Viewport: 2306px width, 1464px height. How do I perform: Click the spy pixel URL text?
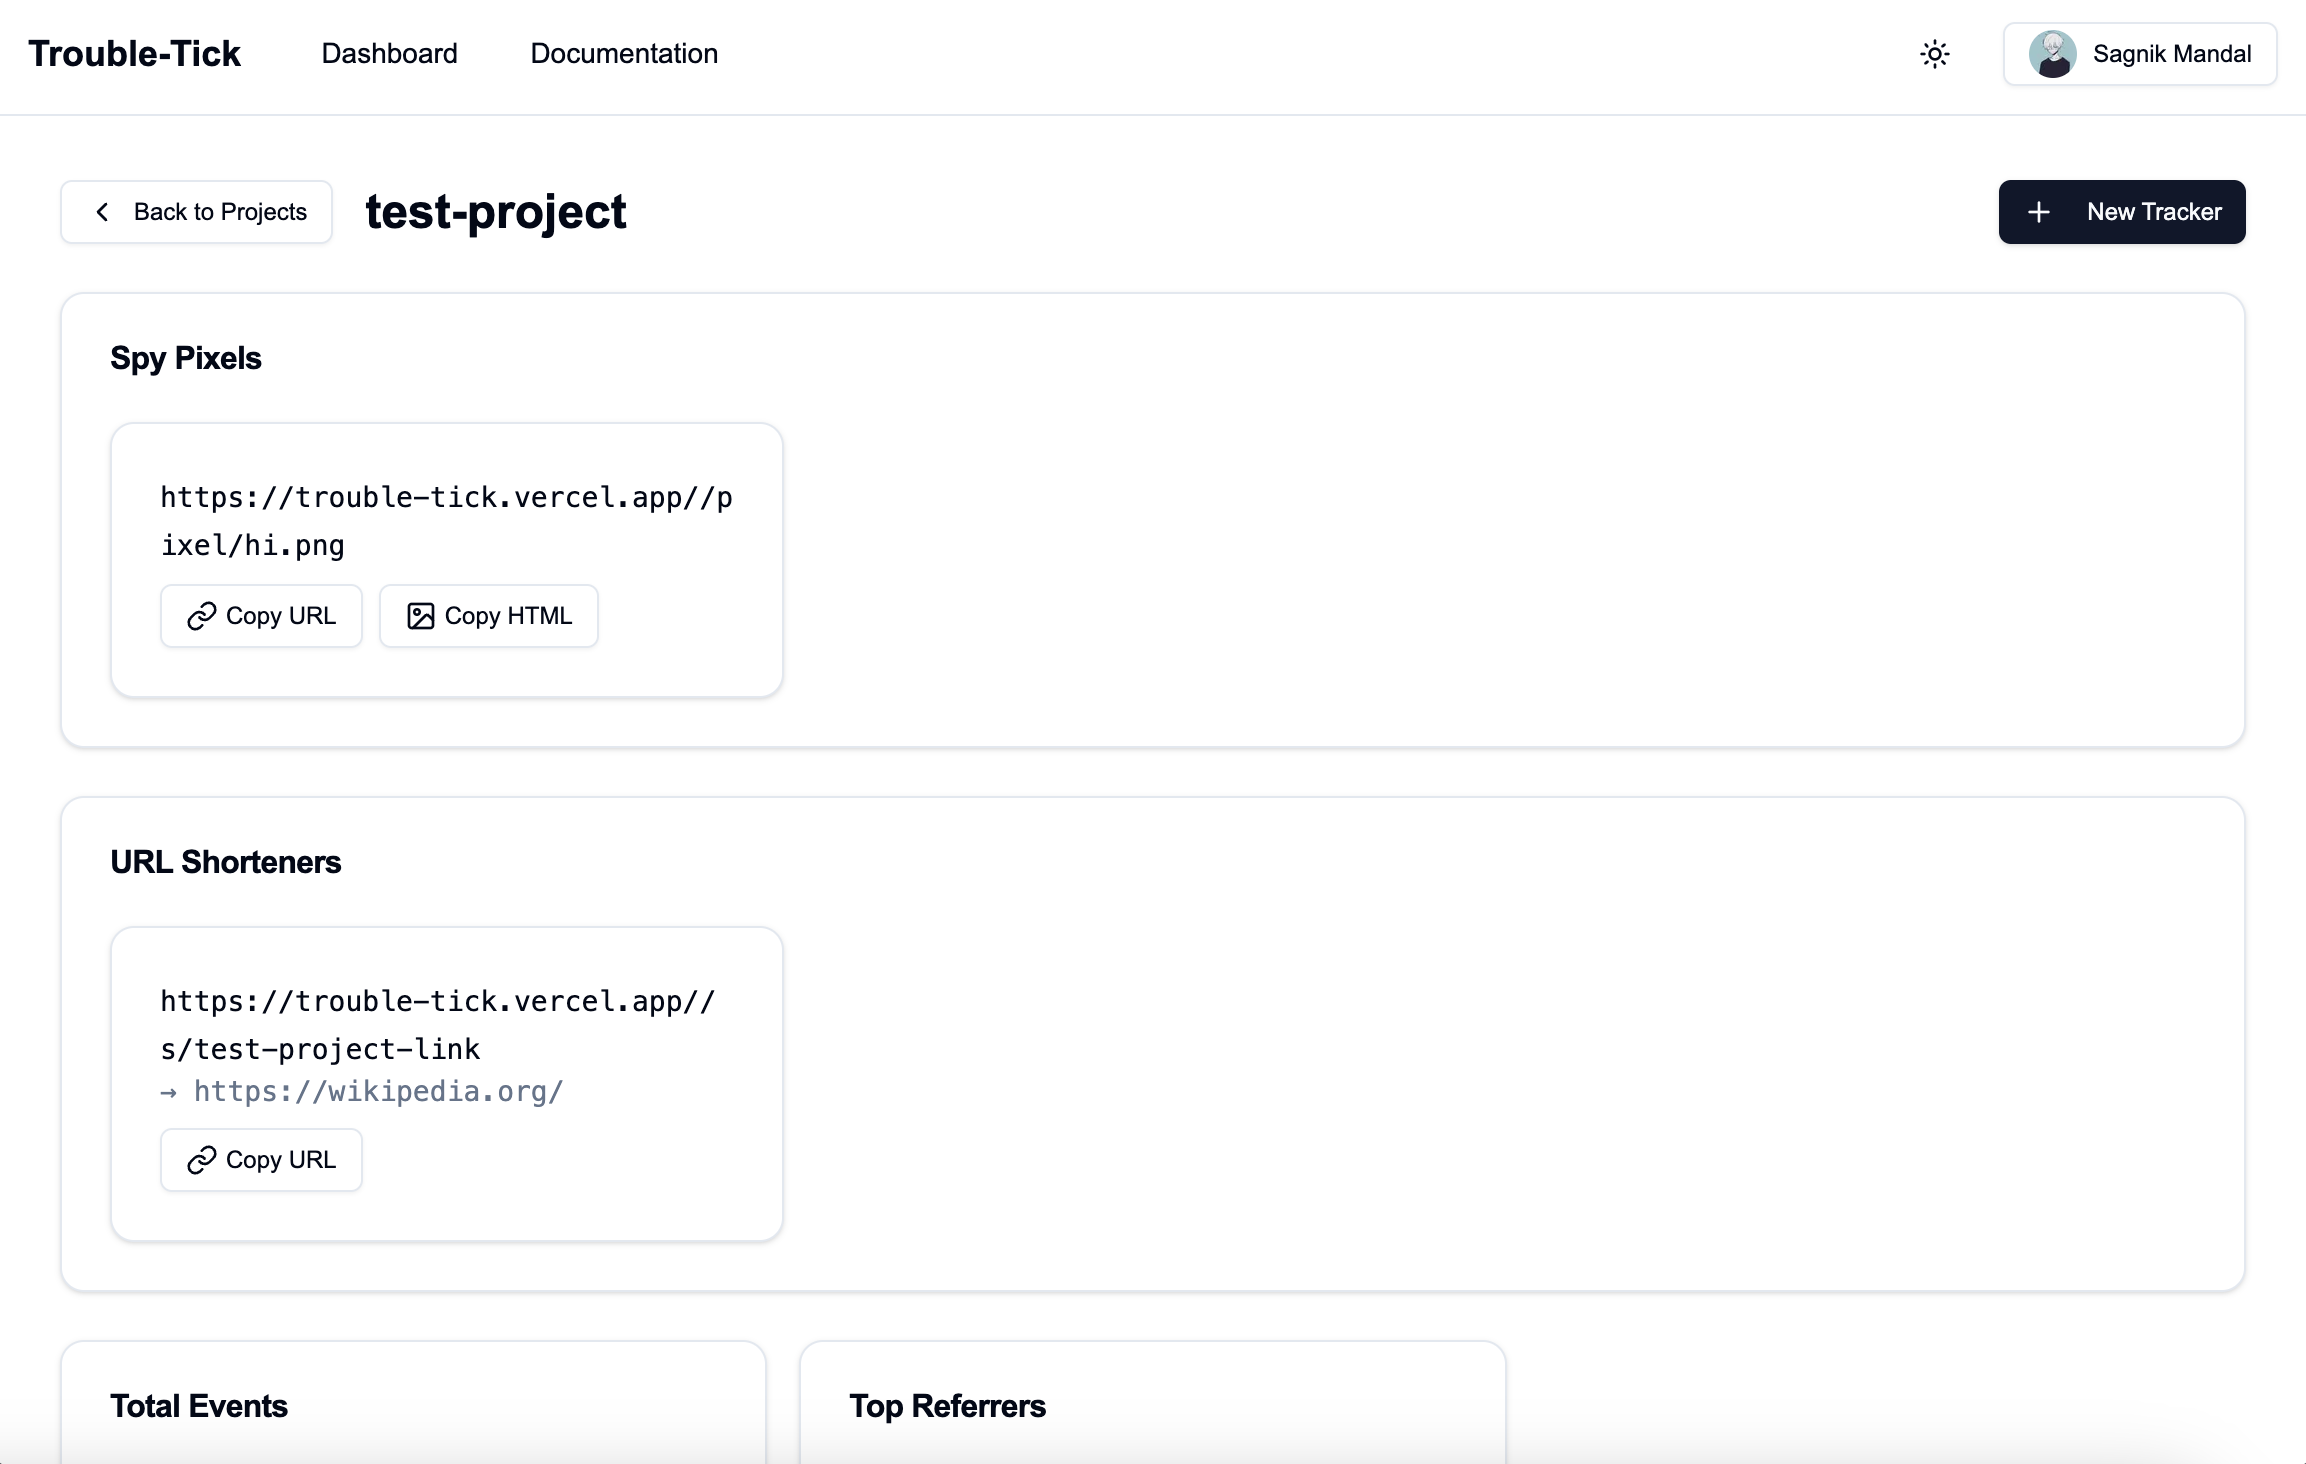[x=446, y=521]
